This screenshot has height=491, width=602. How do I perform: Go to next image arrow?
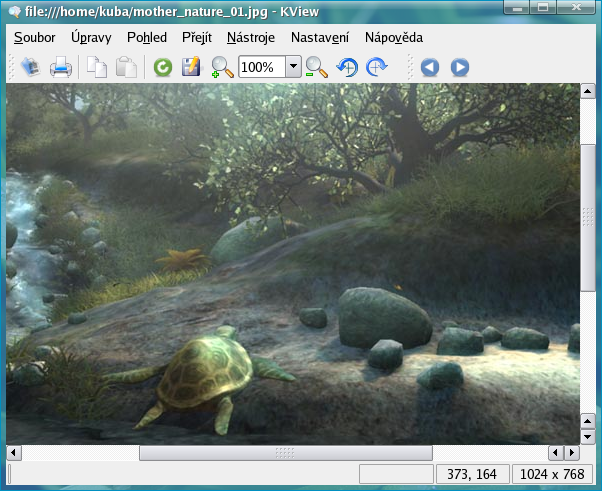pos(460,67)
